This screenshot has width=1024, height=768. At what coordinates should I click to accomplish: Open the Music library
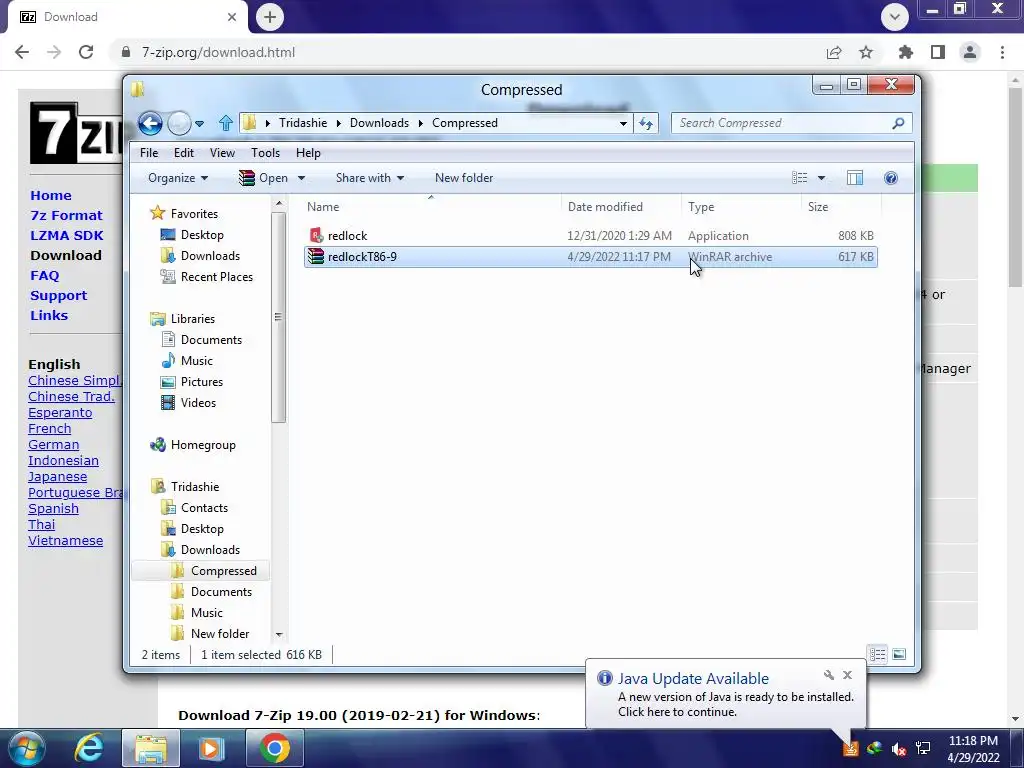coord(187,360)
